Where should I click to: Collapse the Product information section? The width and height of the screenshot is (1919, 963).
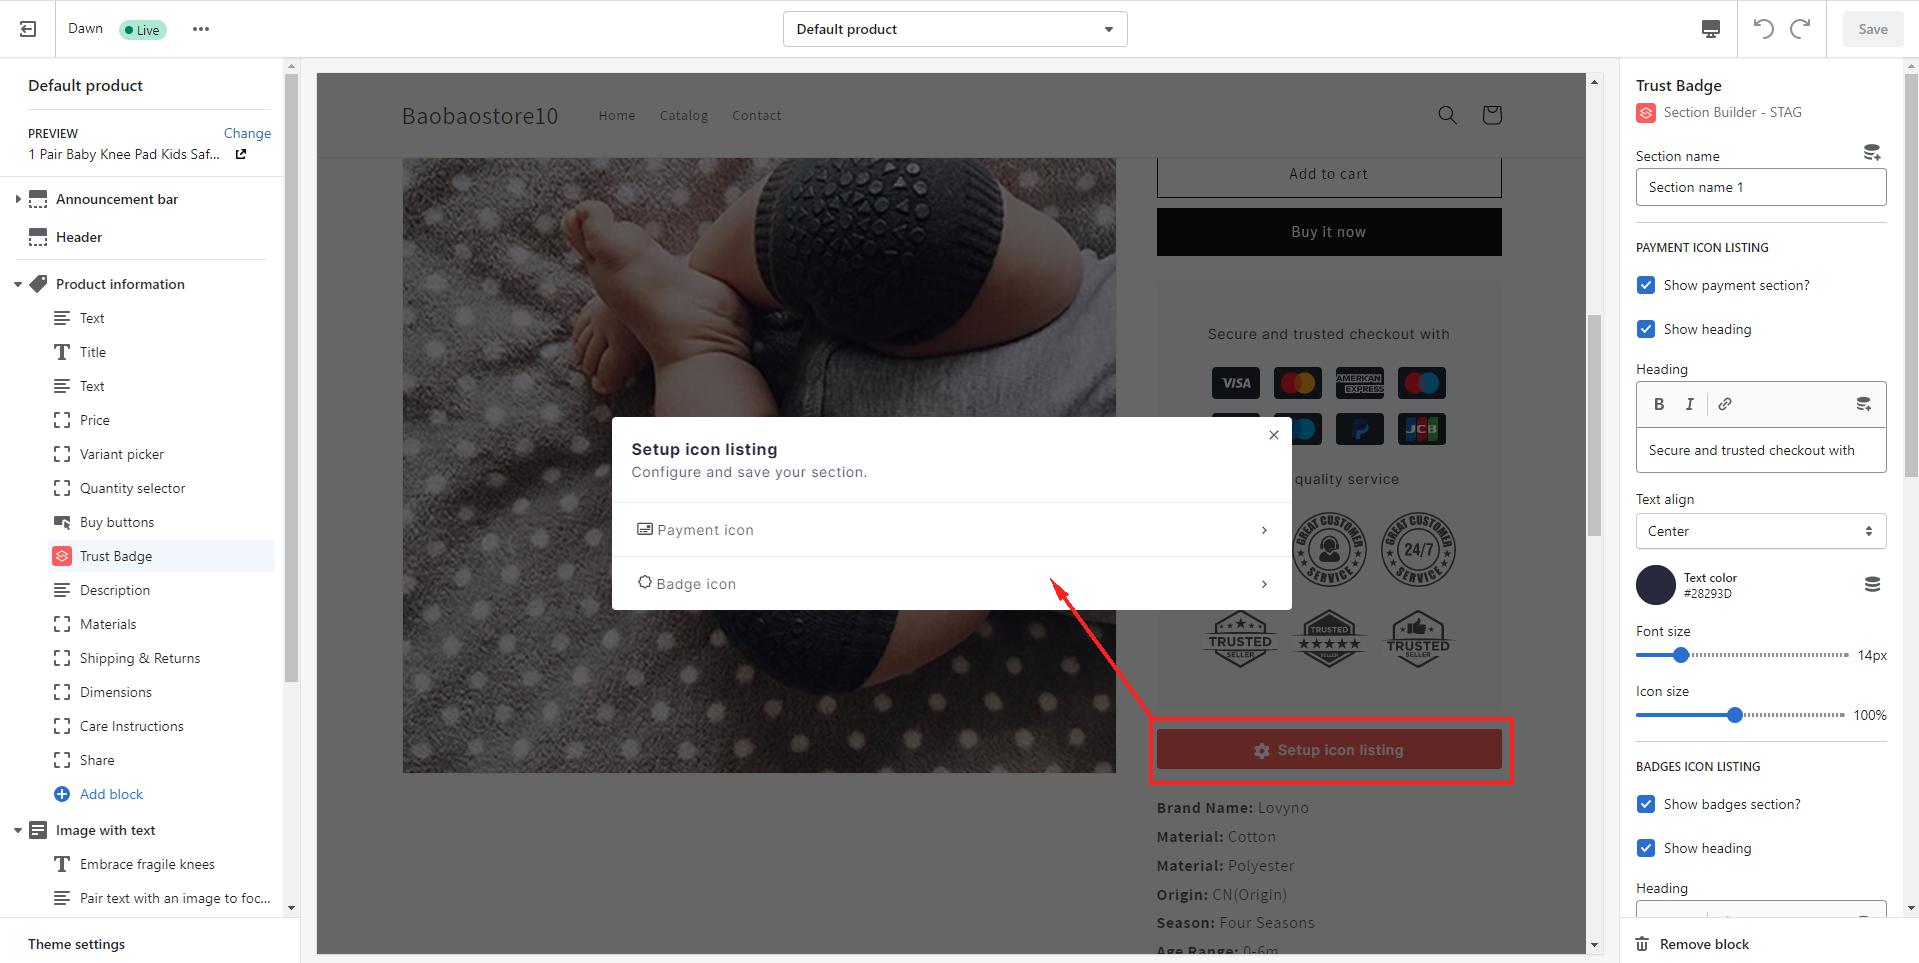tap(18, 284)
